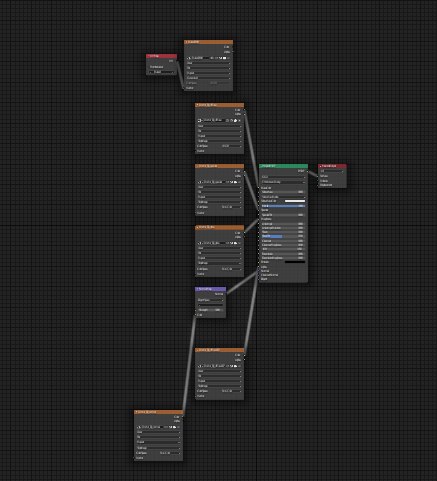Open UV map selector dropdown in UV Map node

point(162,72)
